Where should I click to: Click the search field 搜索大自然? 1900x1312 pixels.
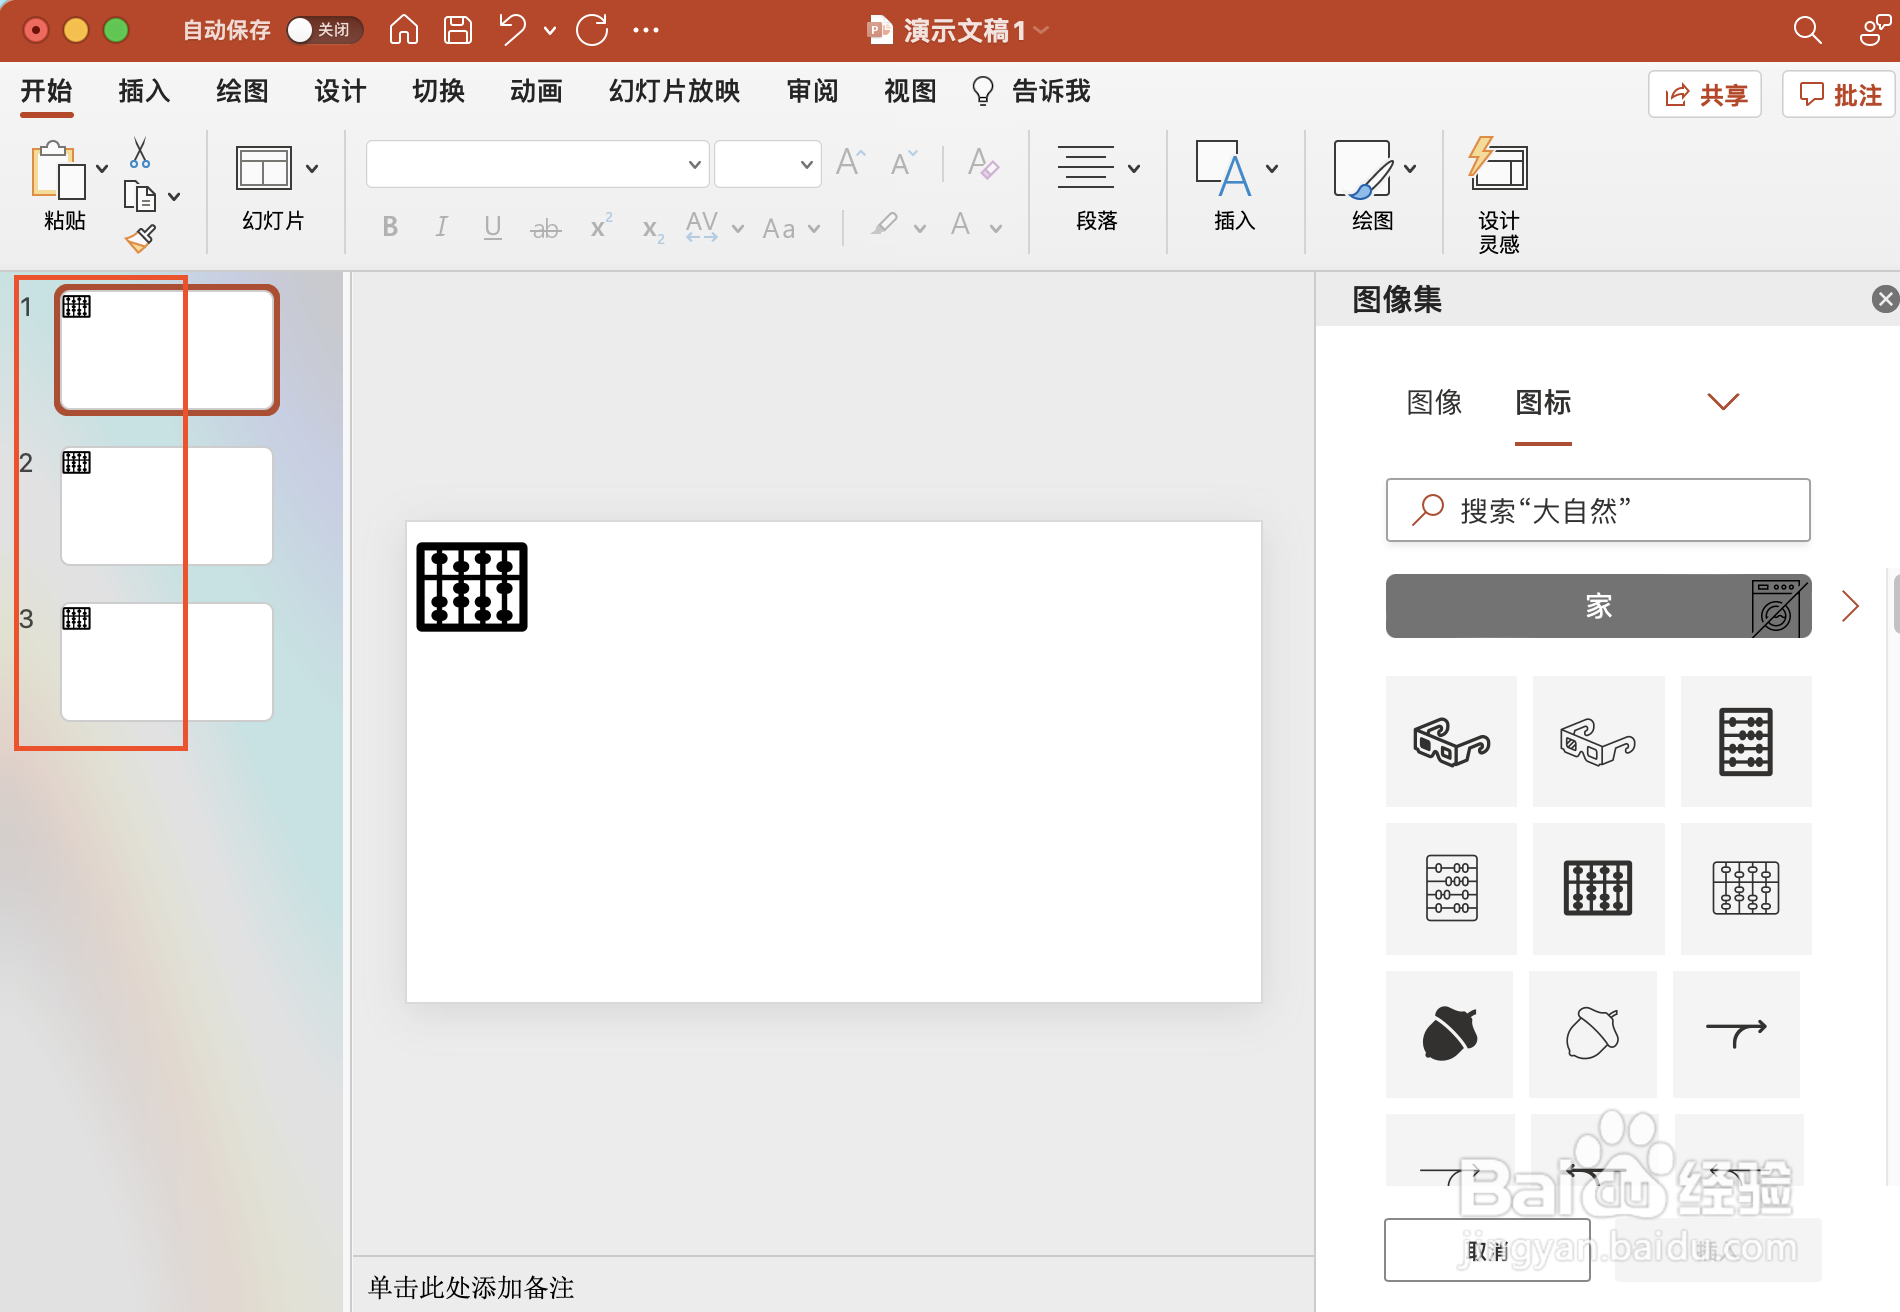(x=1597, y=510)
